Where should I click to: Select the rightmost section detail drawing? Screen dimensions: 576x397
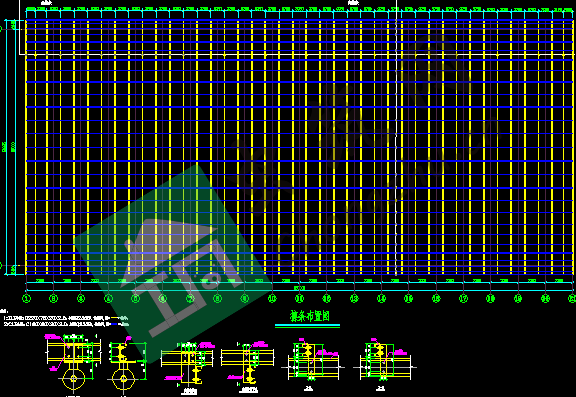tap(385, 361)
